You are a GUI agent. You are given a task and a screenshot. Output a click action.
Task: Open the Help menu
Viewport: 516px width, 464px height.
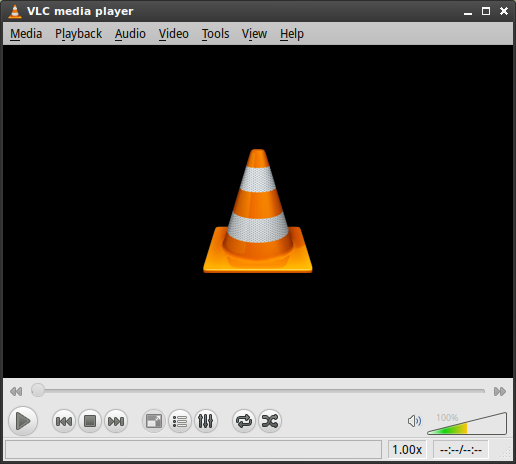click(292, 34)
